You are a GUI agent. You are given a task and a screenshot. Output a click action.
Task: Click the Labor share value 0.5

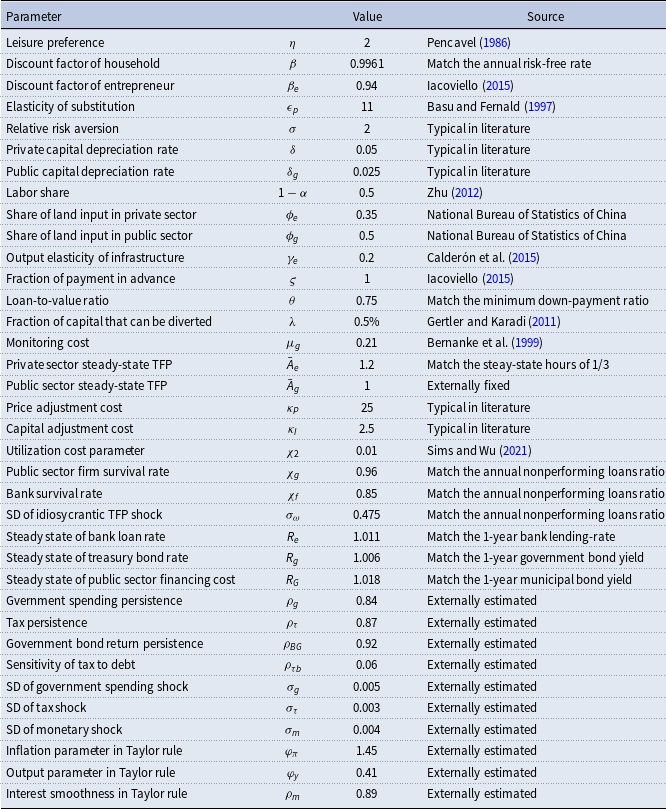[367, 193]
